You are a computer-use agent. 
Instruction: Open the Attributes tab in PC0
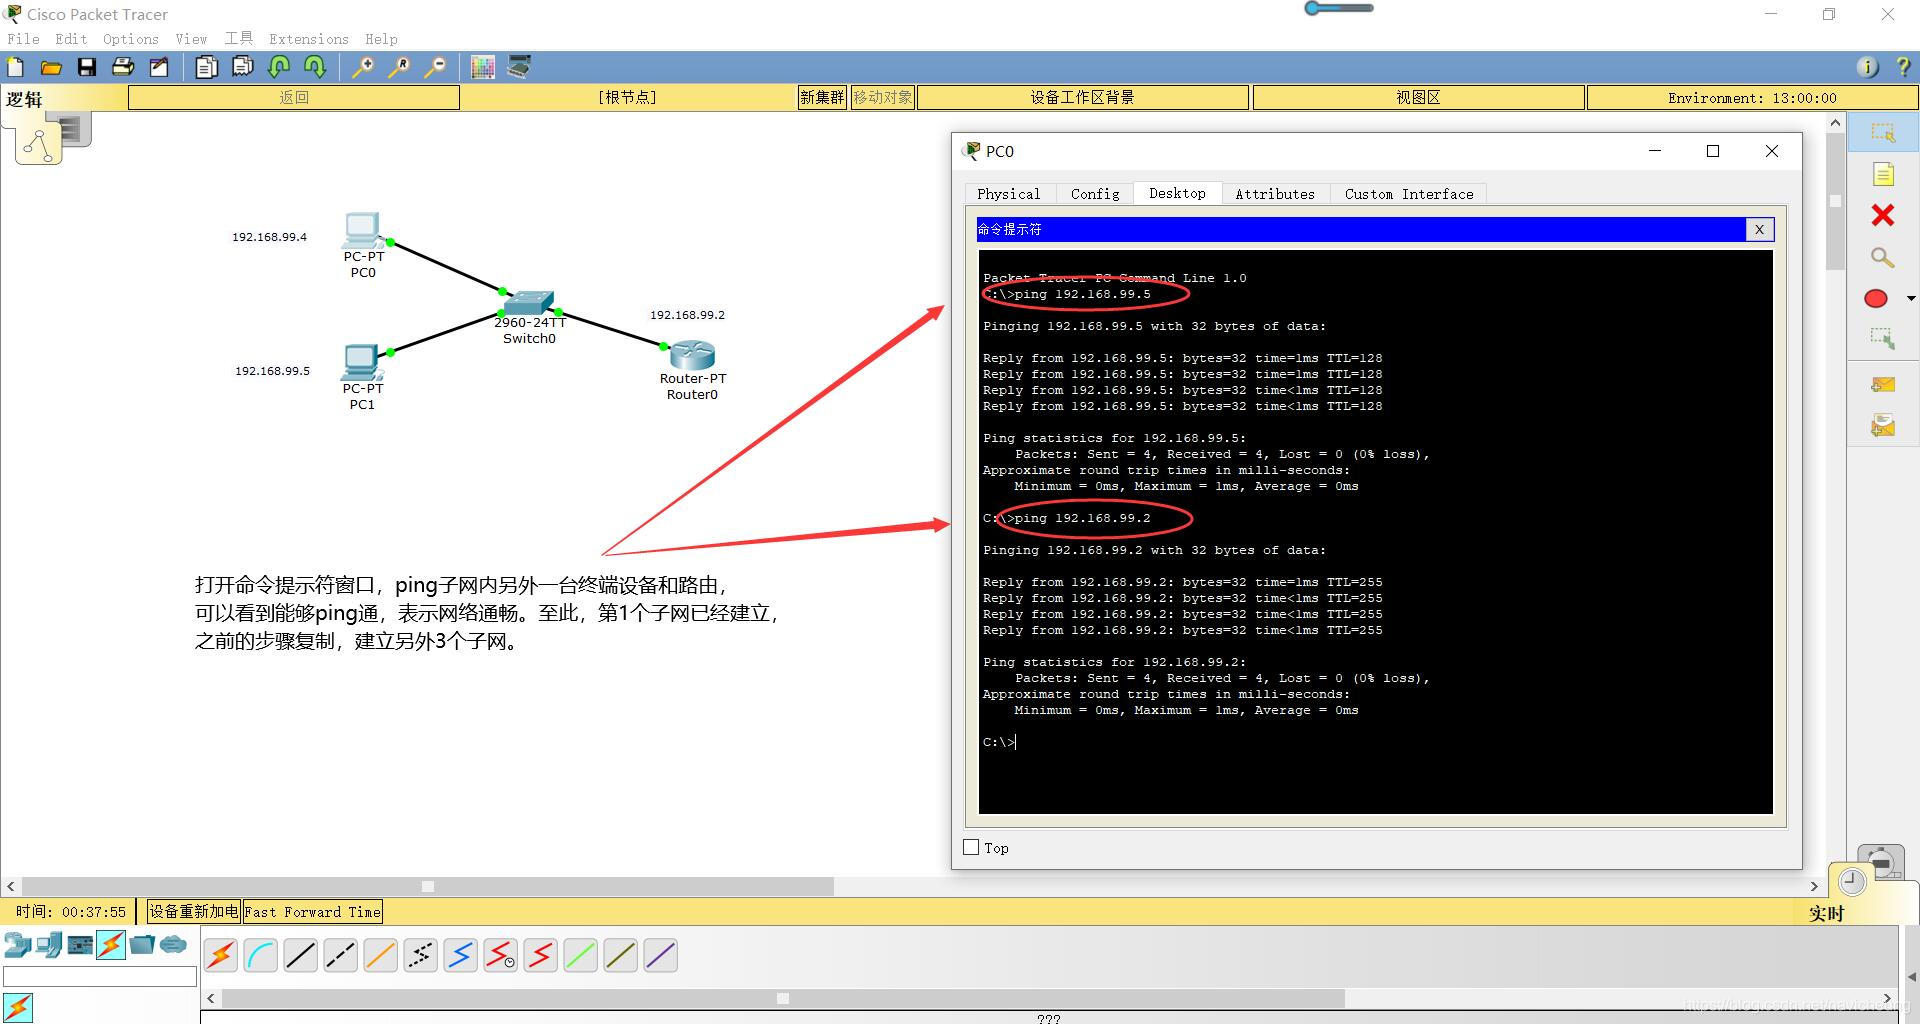1275,194
